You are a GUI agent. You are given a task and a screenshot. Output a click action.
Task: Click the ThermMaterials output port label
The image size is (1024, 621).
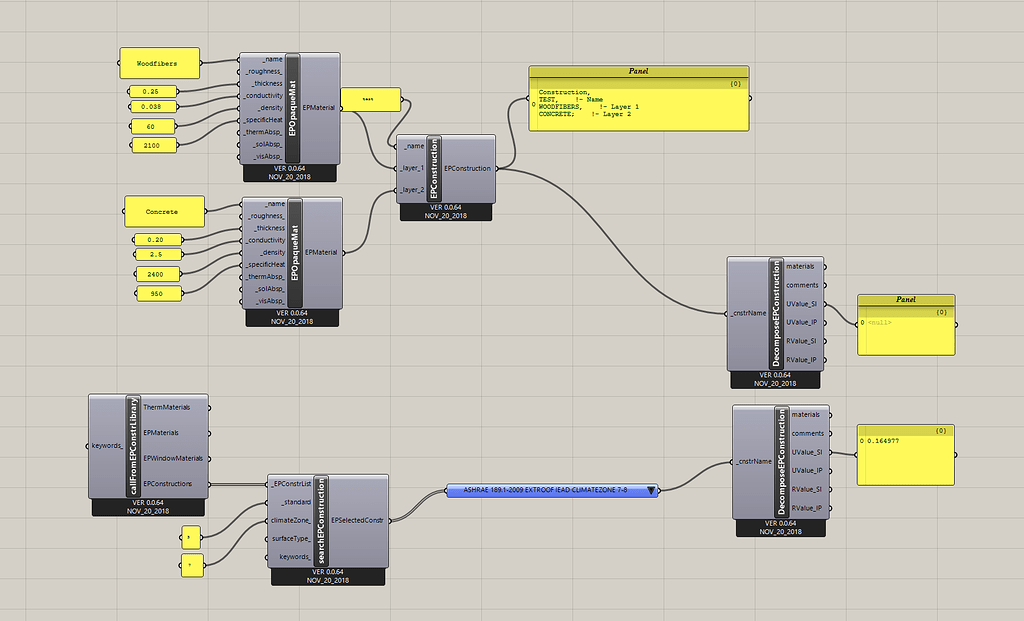pyautogui.click(x=167, y=407)
